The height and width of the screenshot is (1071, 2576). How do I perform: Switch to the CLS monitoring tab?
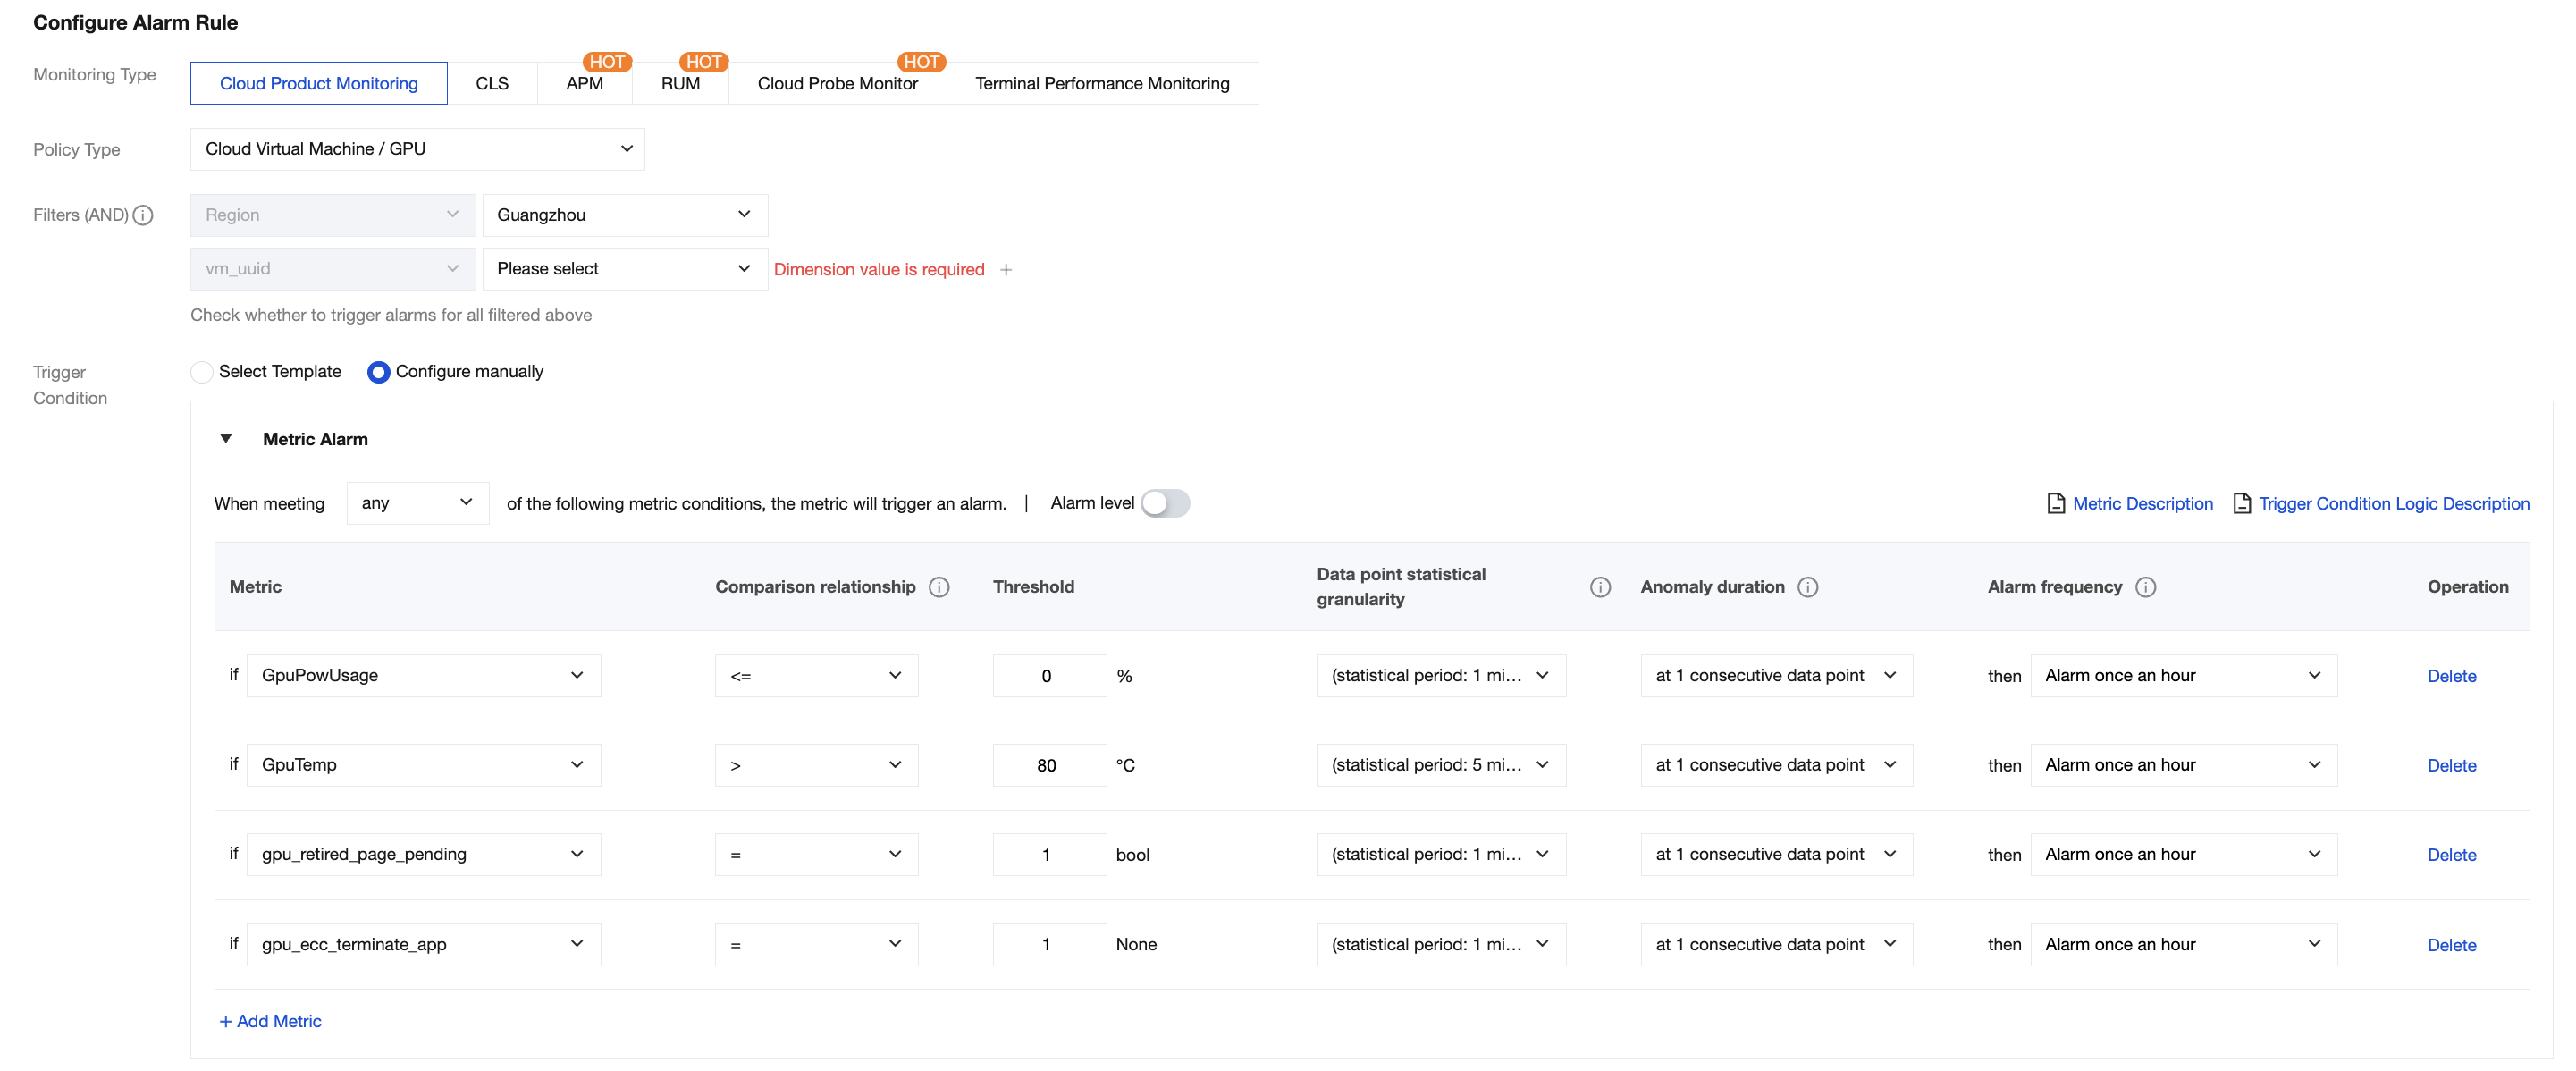coord(492,83)
